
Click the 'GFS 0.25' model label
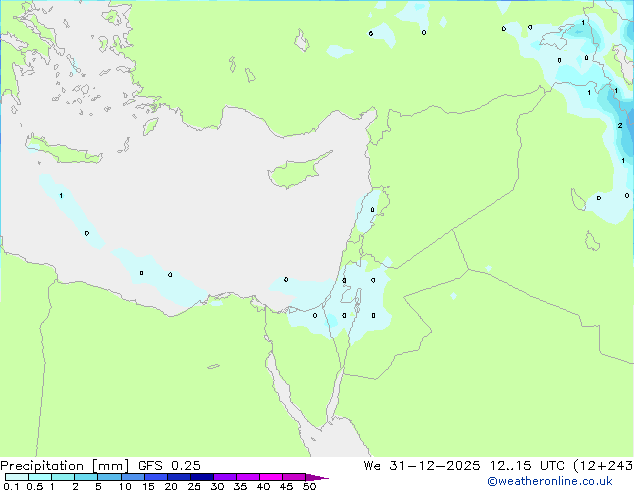[x=169, y=466]
